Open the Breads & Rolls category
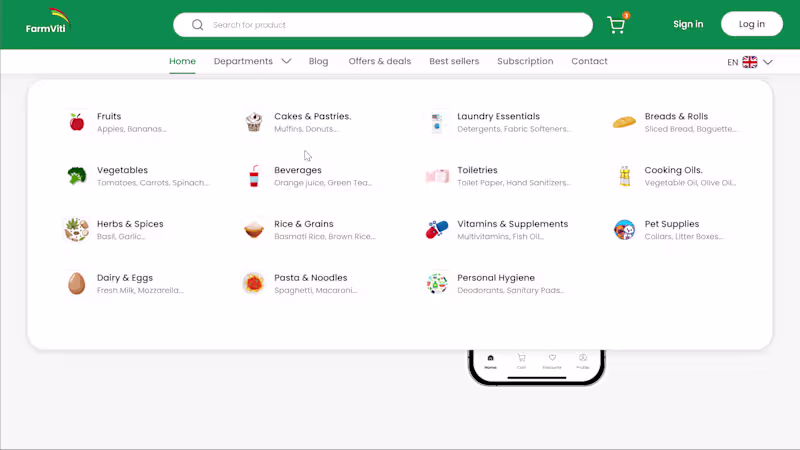The image size is (800, 450). [676, 116]
